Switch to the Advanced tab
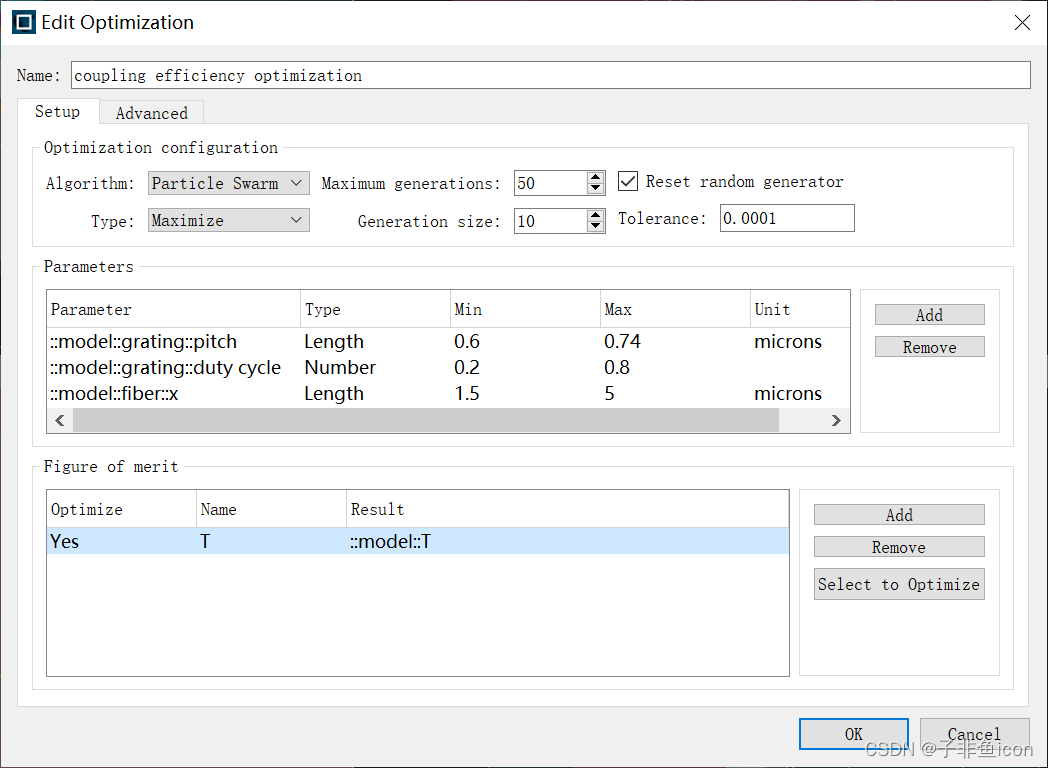 tap(152, 113)
